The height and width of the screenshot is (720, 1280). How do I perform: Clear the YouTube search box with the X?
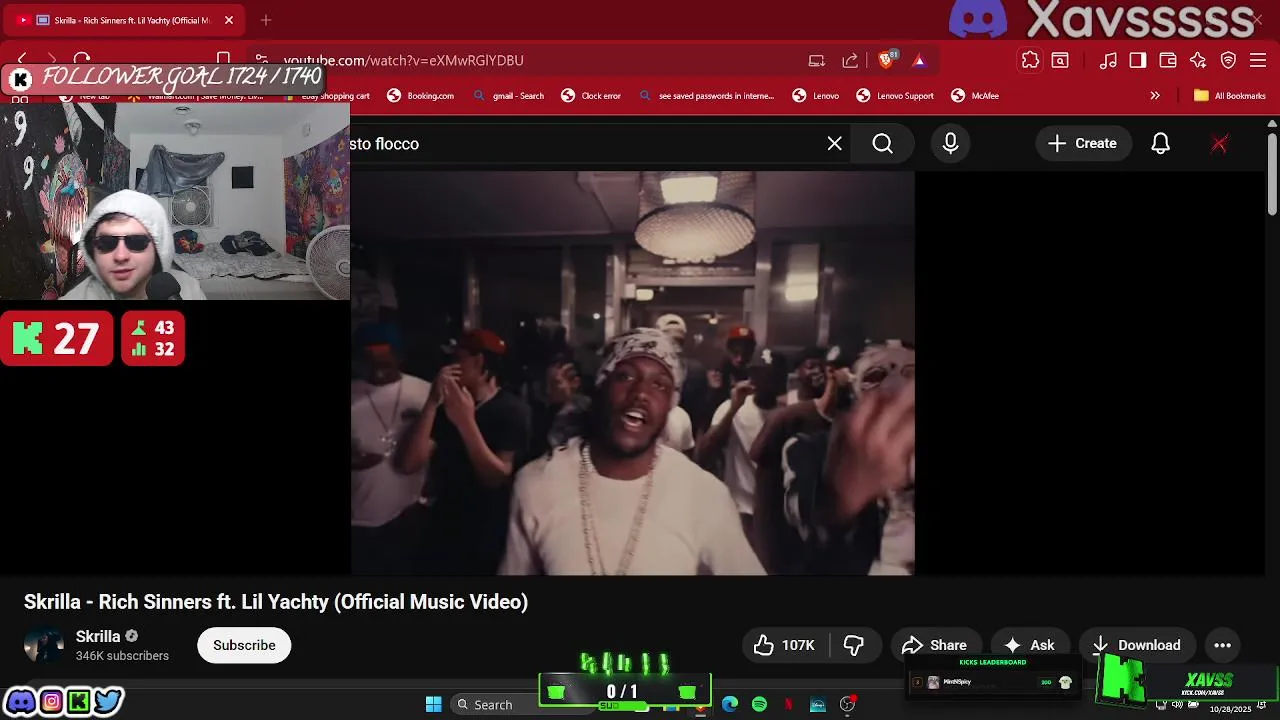pyautogui.click(x=834, y=144)
